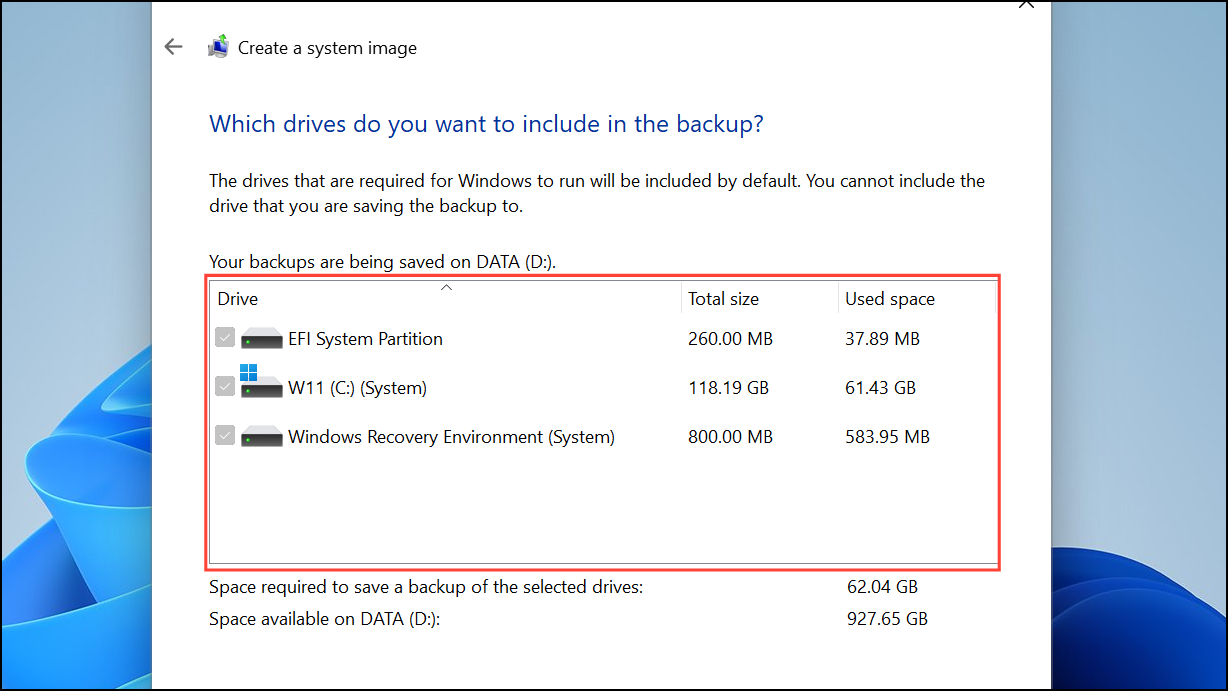Screen dimensions: 1228x691
Task: Sort by the Drive column header
Action: [238, 299]
